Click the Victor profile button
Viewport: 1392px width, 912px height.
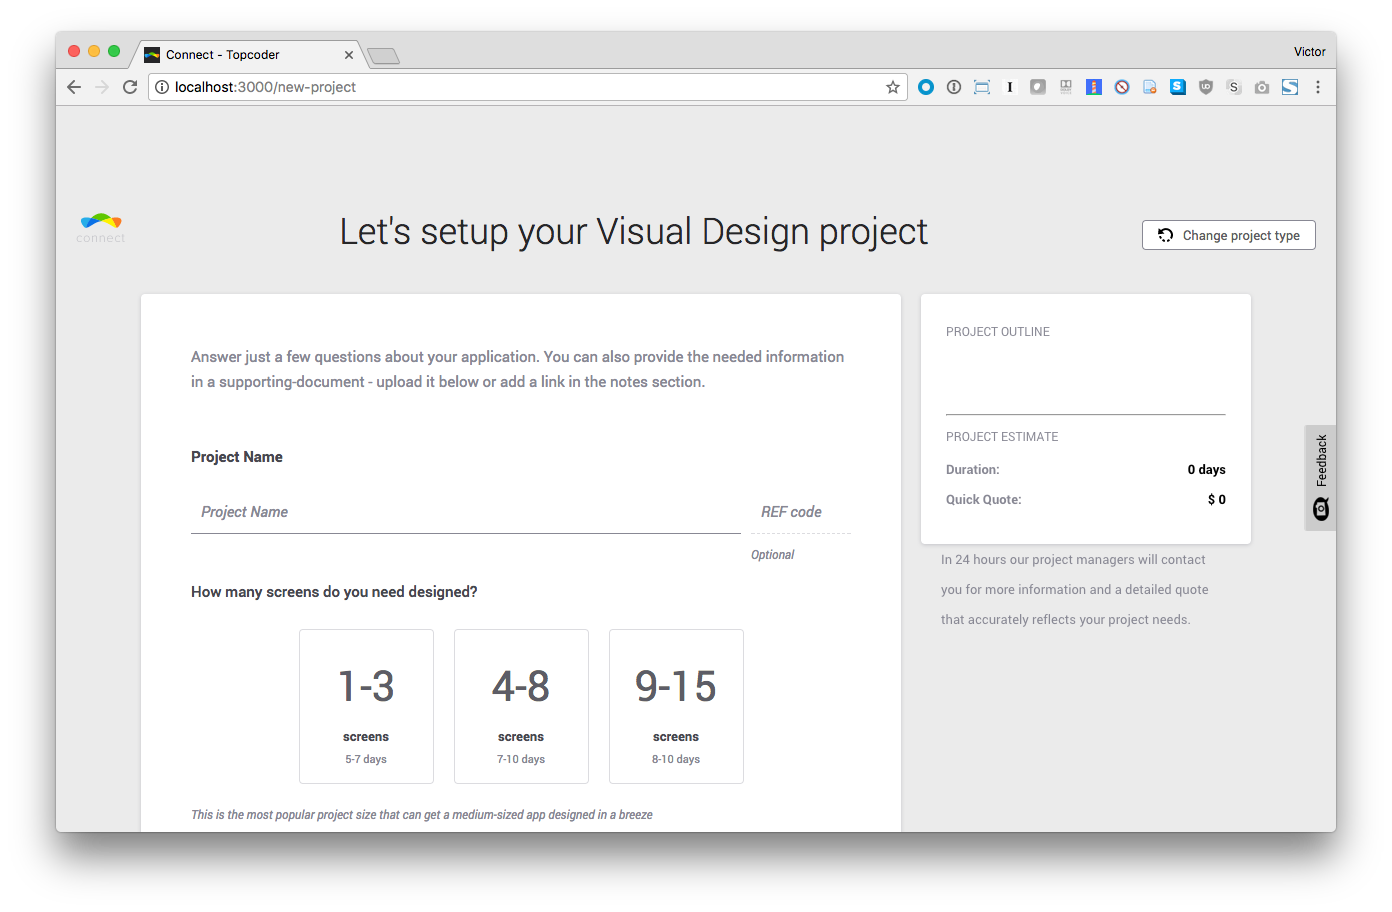(x=1310, y=52)
